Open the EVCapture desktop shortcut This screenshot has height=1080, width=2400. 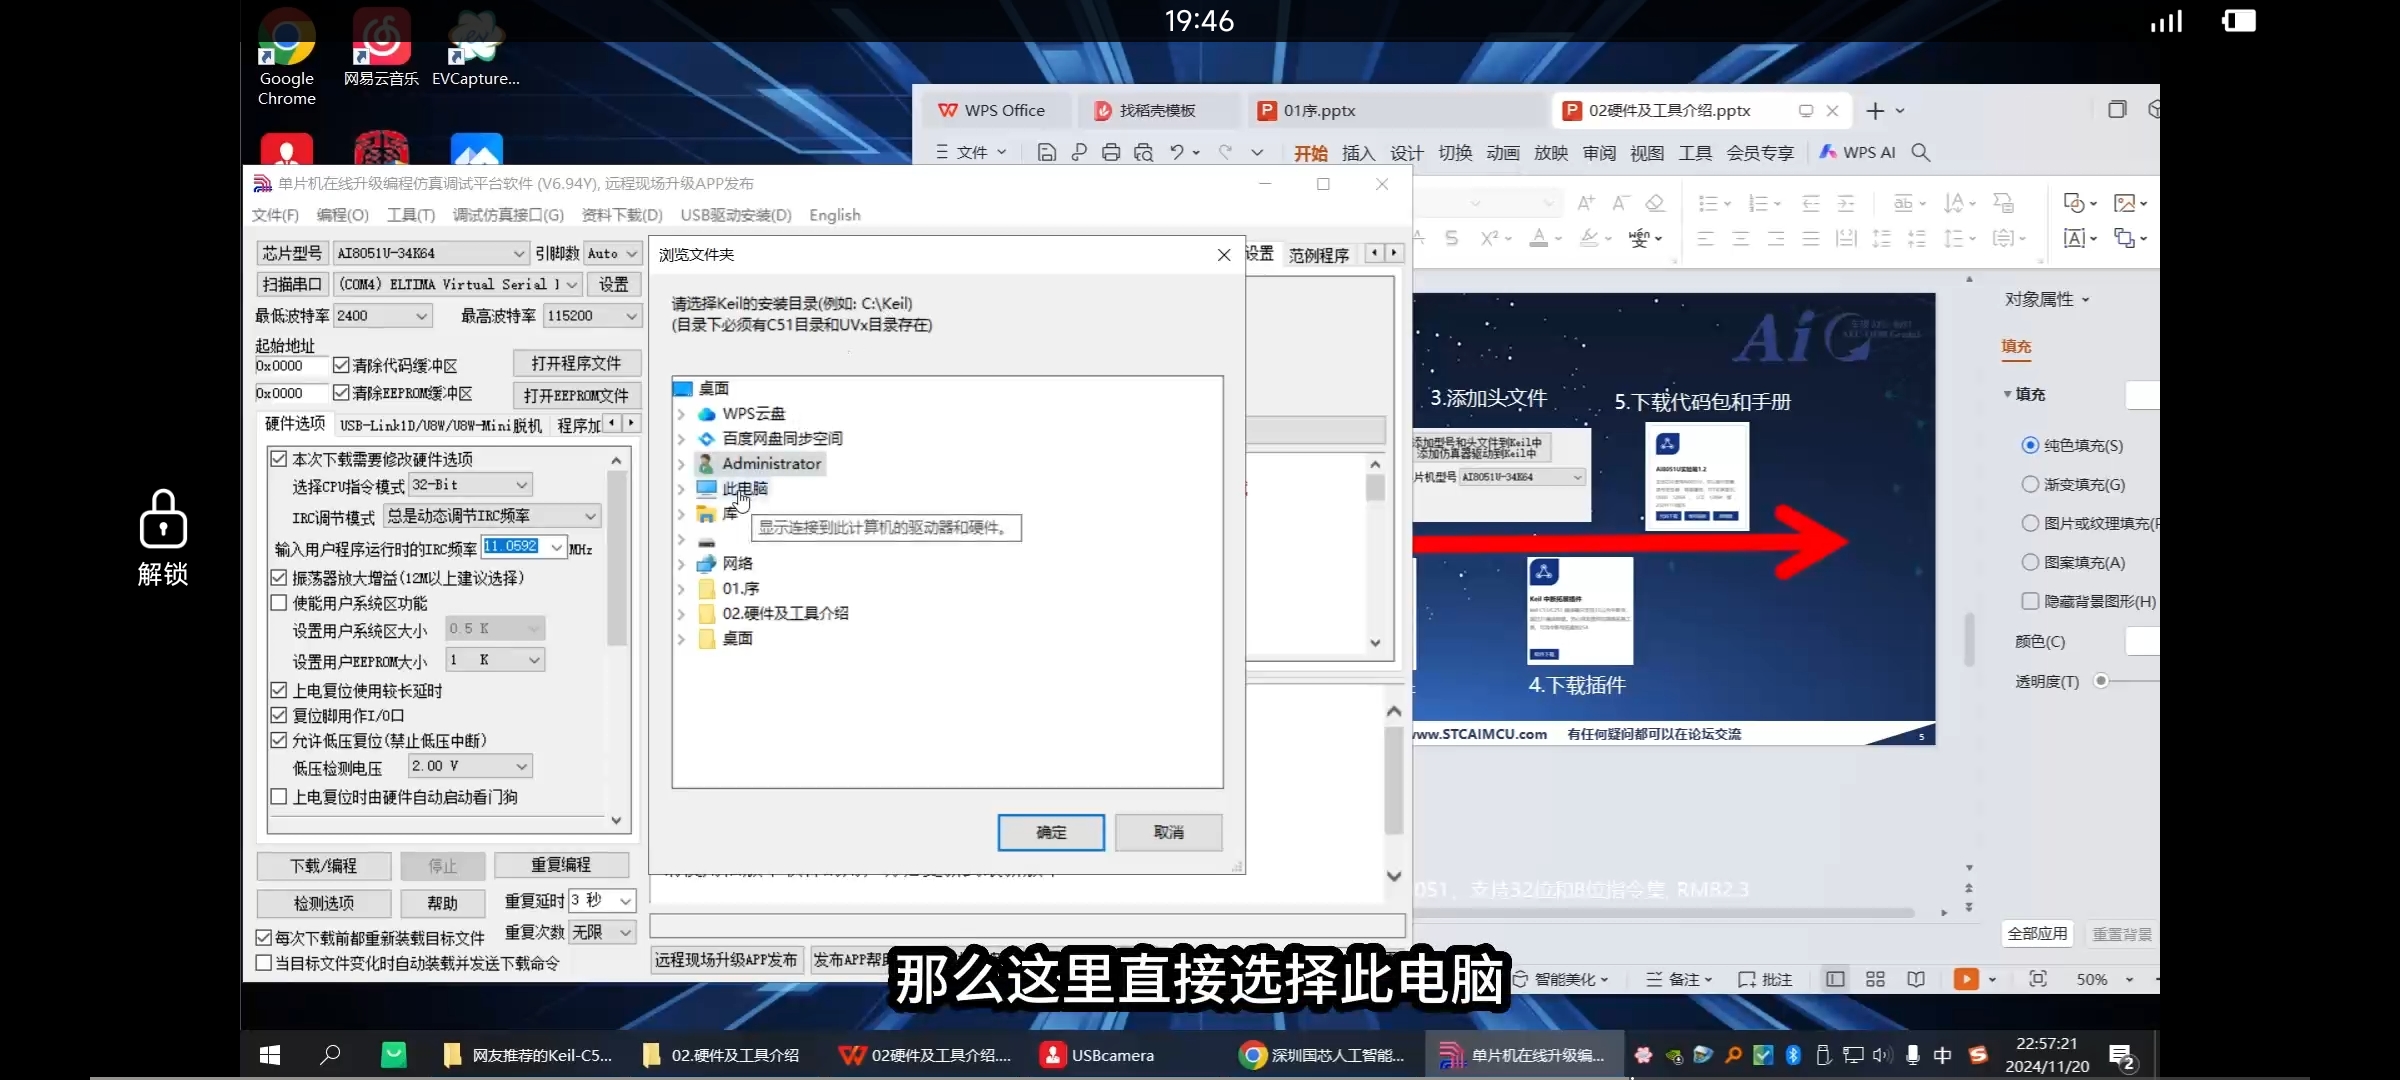[x=475, y=48]
